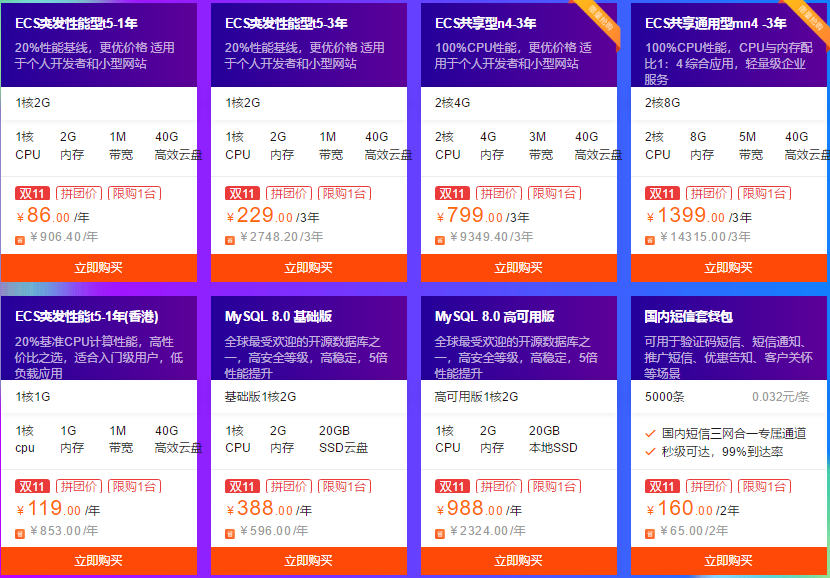The height and width of the screenshot is (578, 830).
Task: Click the ¥160.00/2年 price
Action: (x=693, y=509)
